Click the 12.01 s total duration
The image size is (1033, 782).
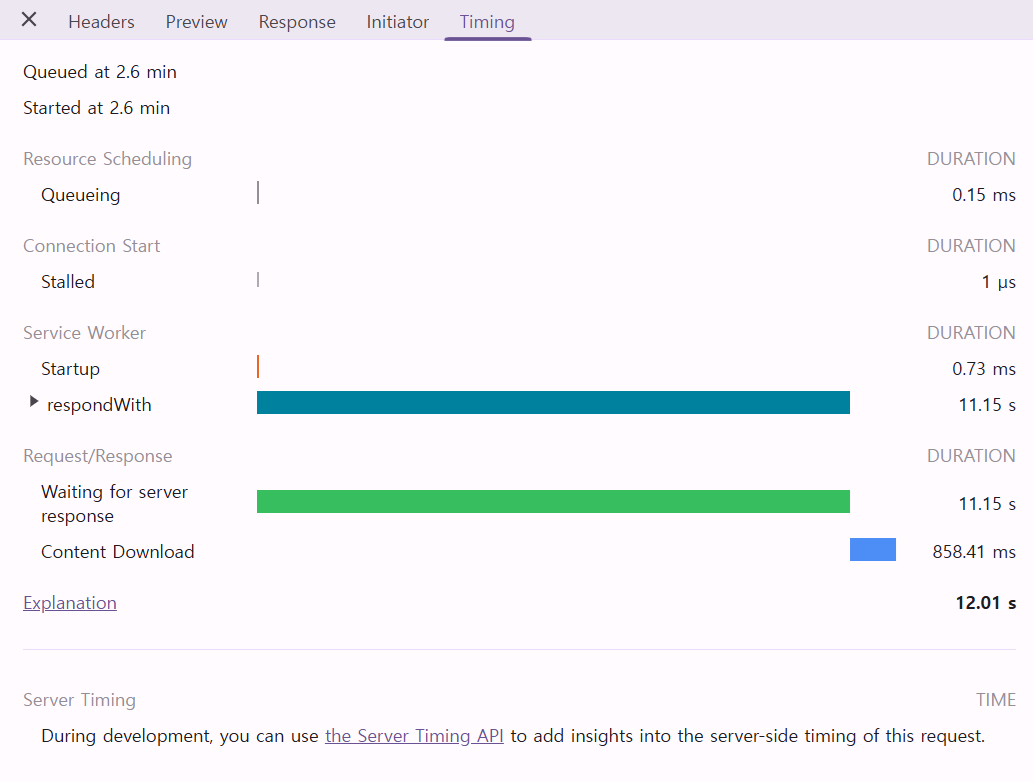(x=985, y=603)
